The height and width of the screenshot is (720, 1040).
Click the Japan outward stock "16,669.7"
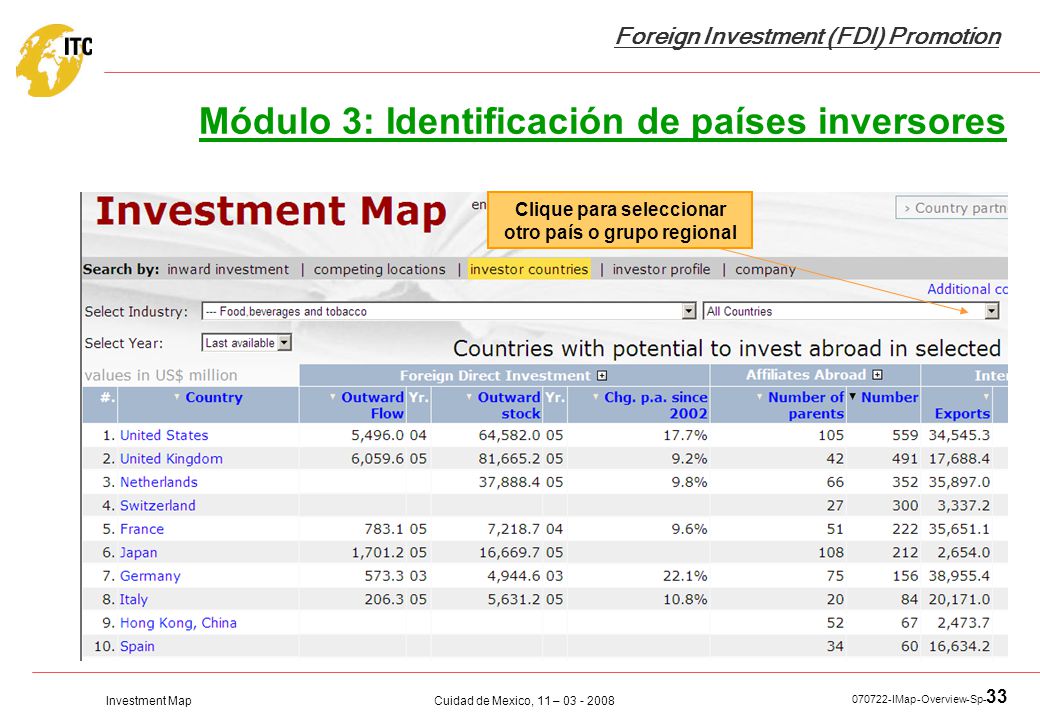[x=509, y=552]
